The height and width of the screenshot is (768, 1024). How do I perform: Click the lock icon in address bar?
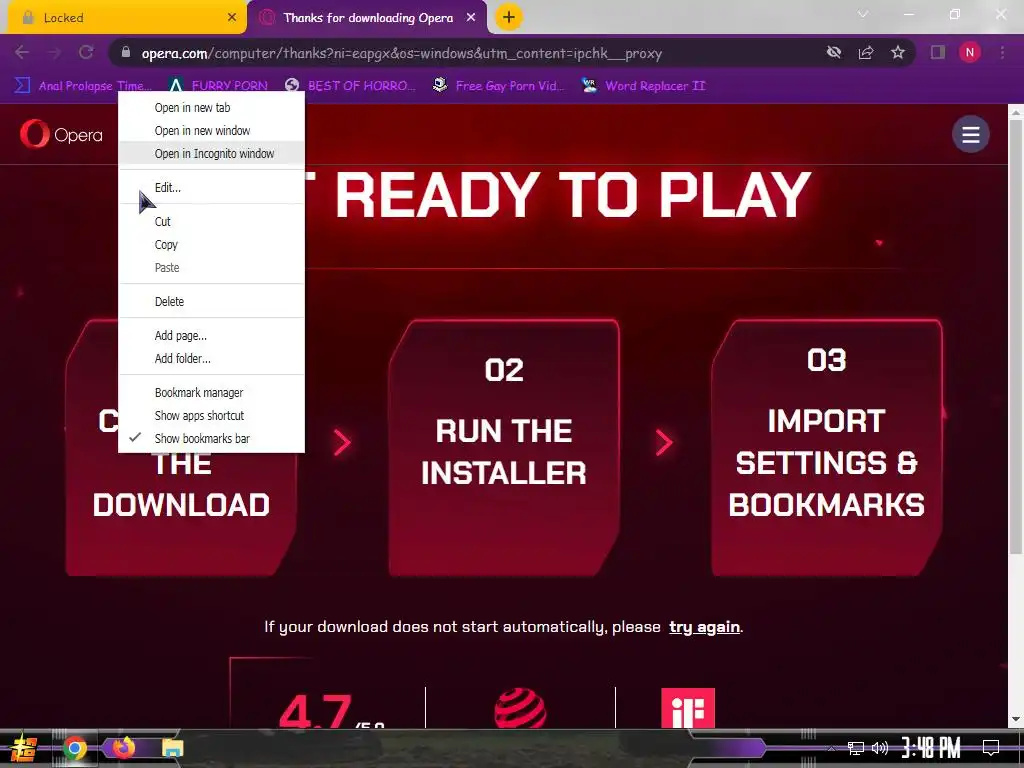click(x=126, y=53)
